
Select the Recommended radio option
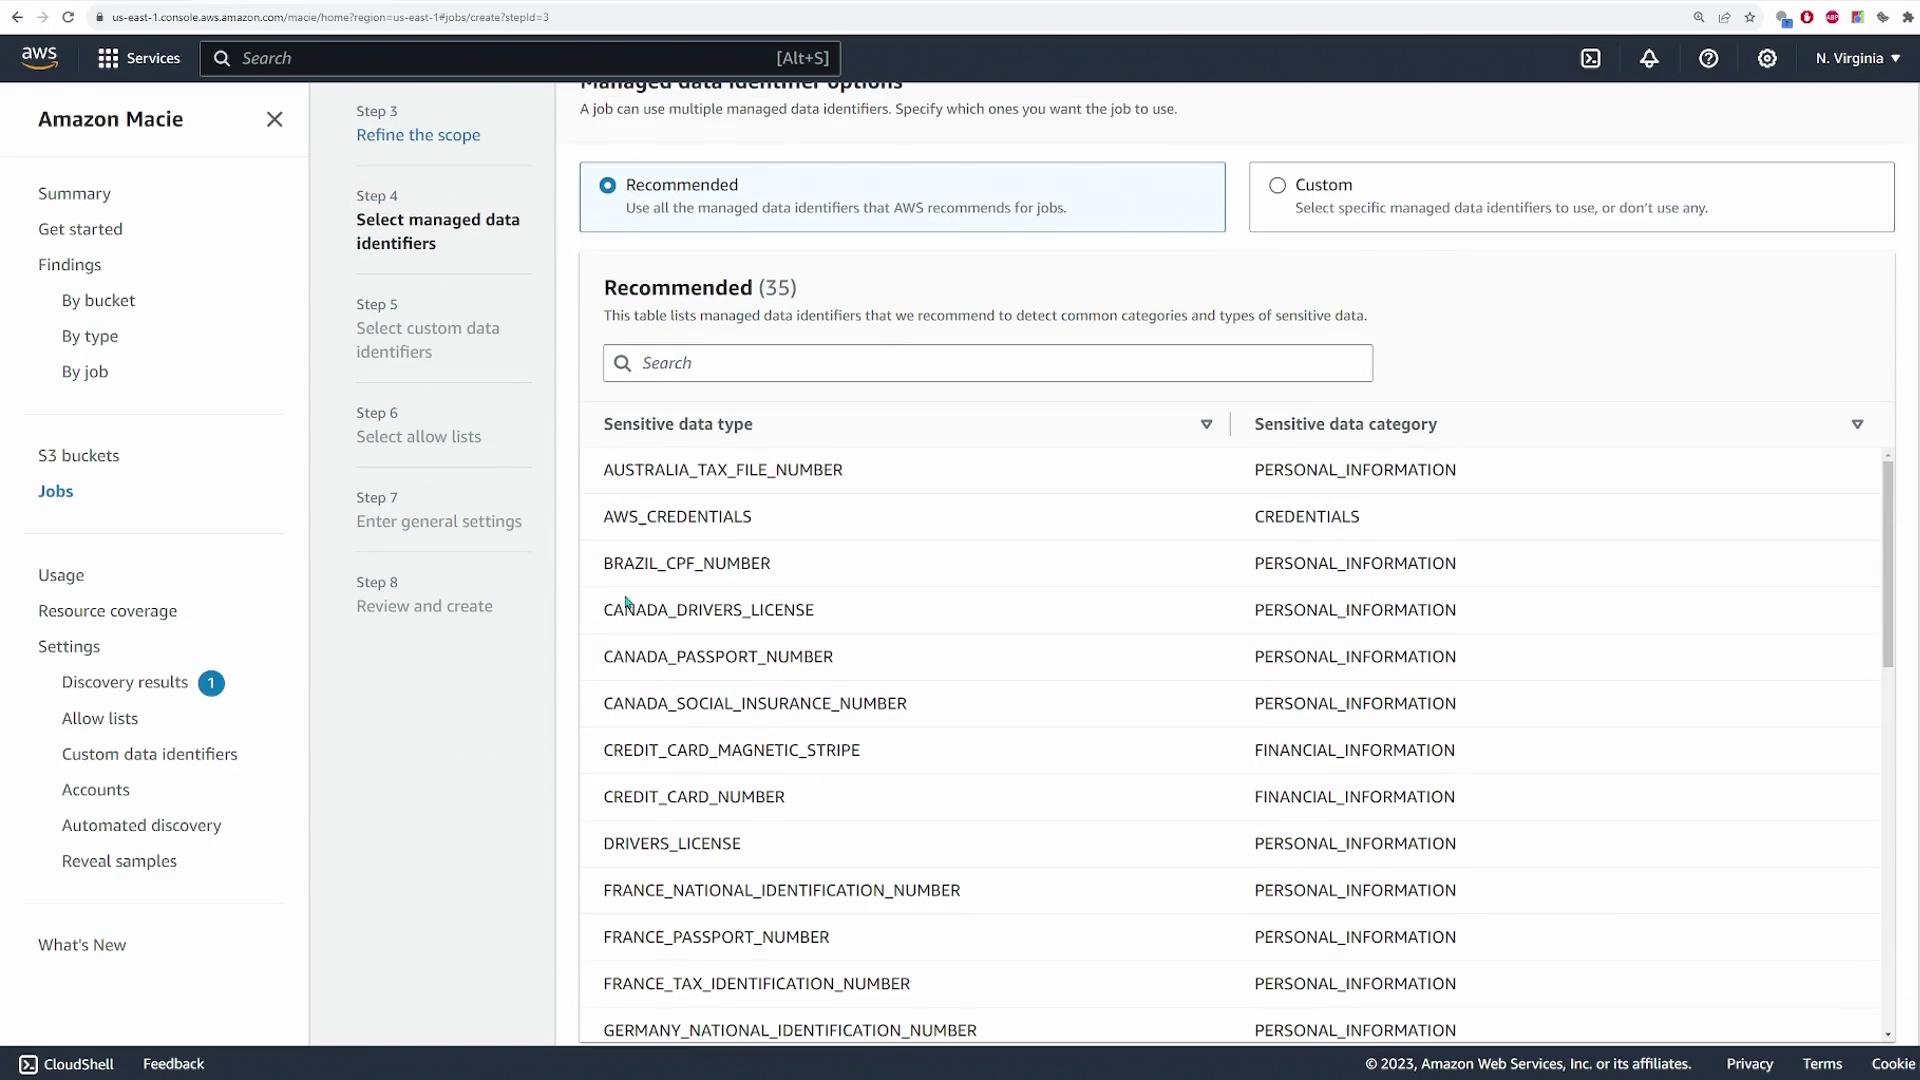(x=607, y=185)
